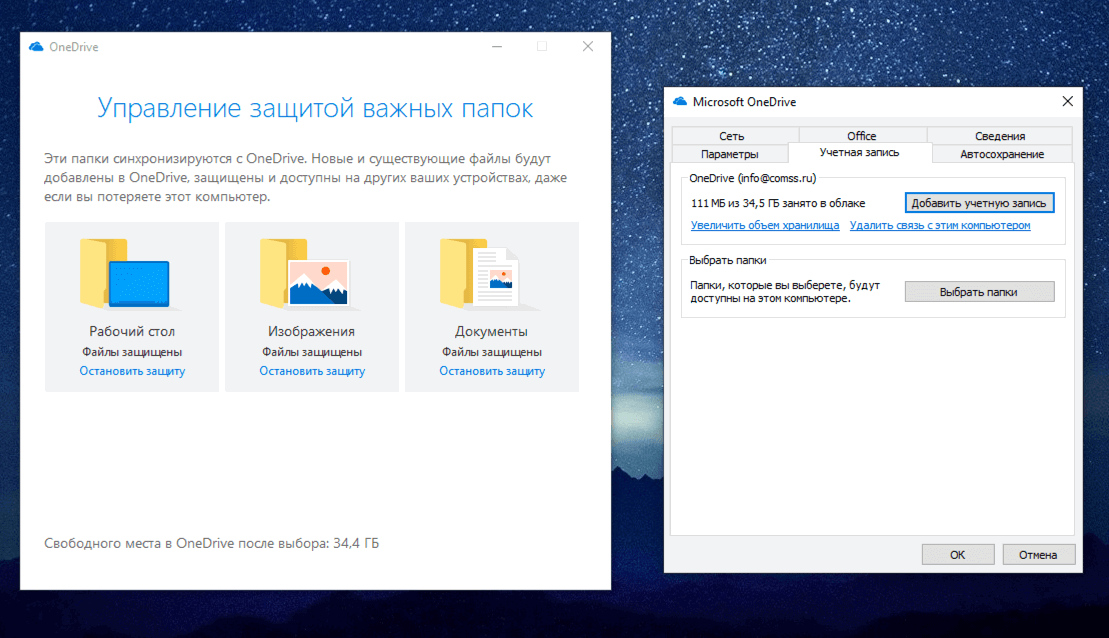Select the Изображения folder icon
The height and width of the screenshot is (638, 1109).
(311, 275)
